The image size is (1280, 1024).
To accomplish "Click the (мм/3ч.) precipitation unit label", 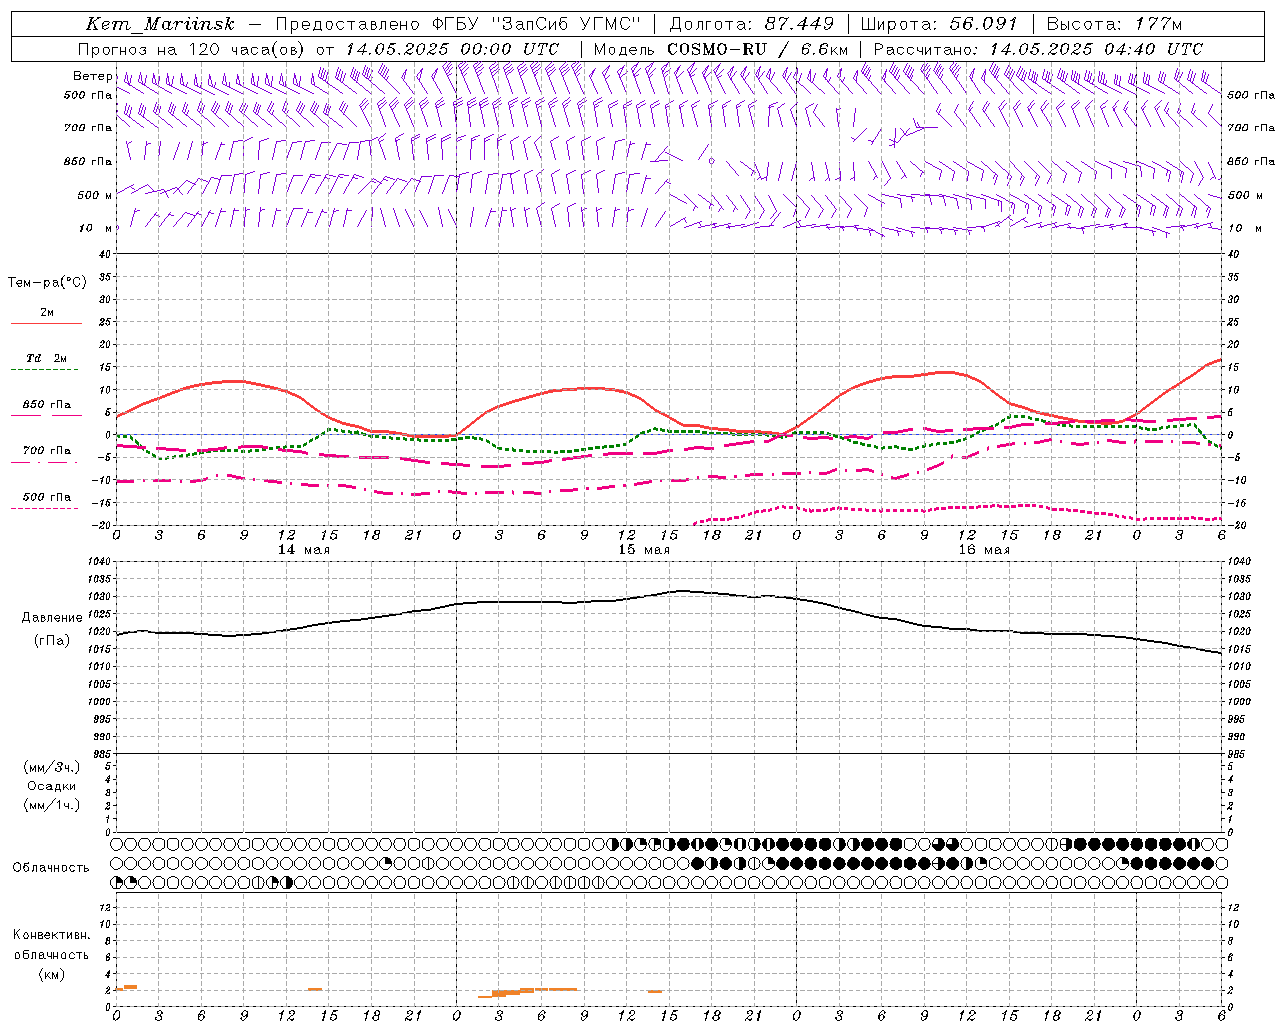I will click(x=52, y=767).
